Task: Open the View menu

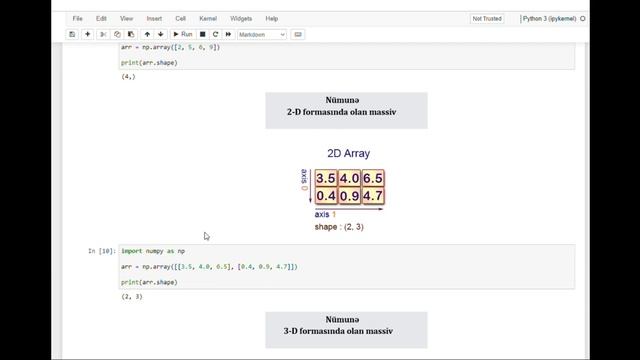Action: [x=127, y=19]
